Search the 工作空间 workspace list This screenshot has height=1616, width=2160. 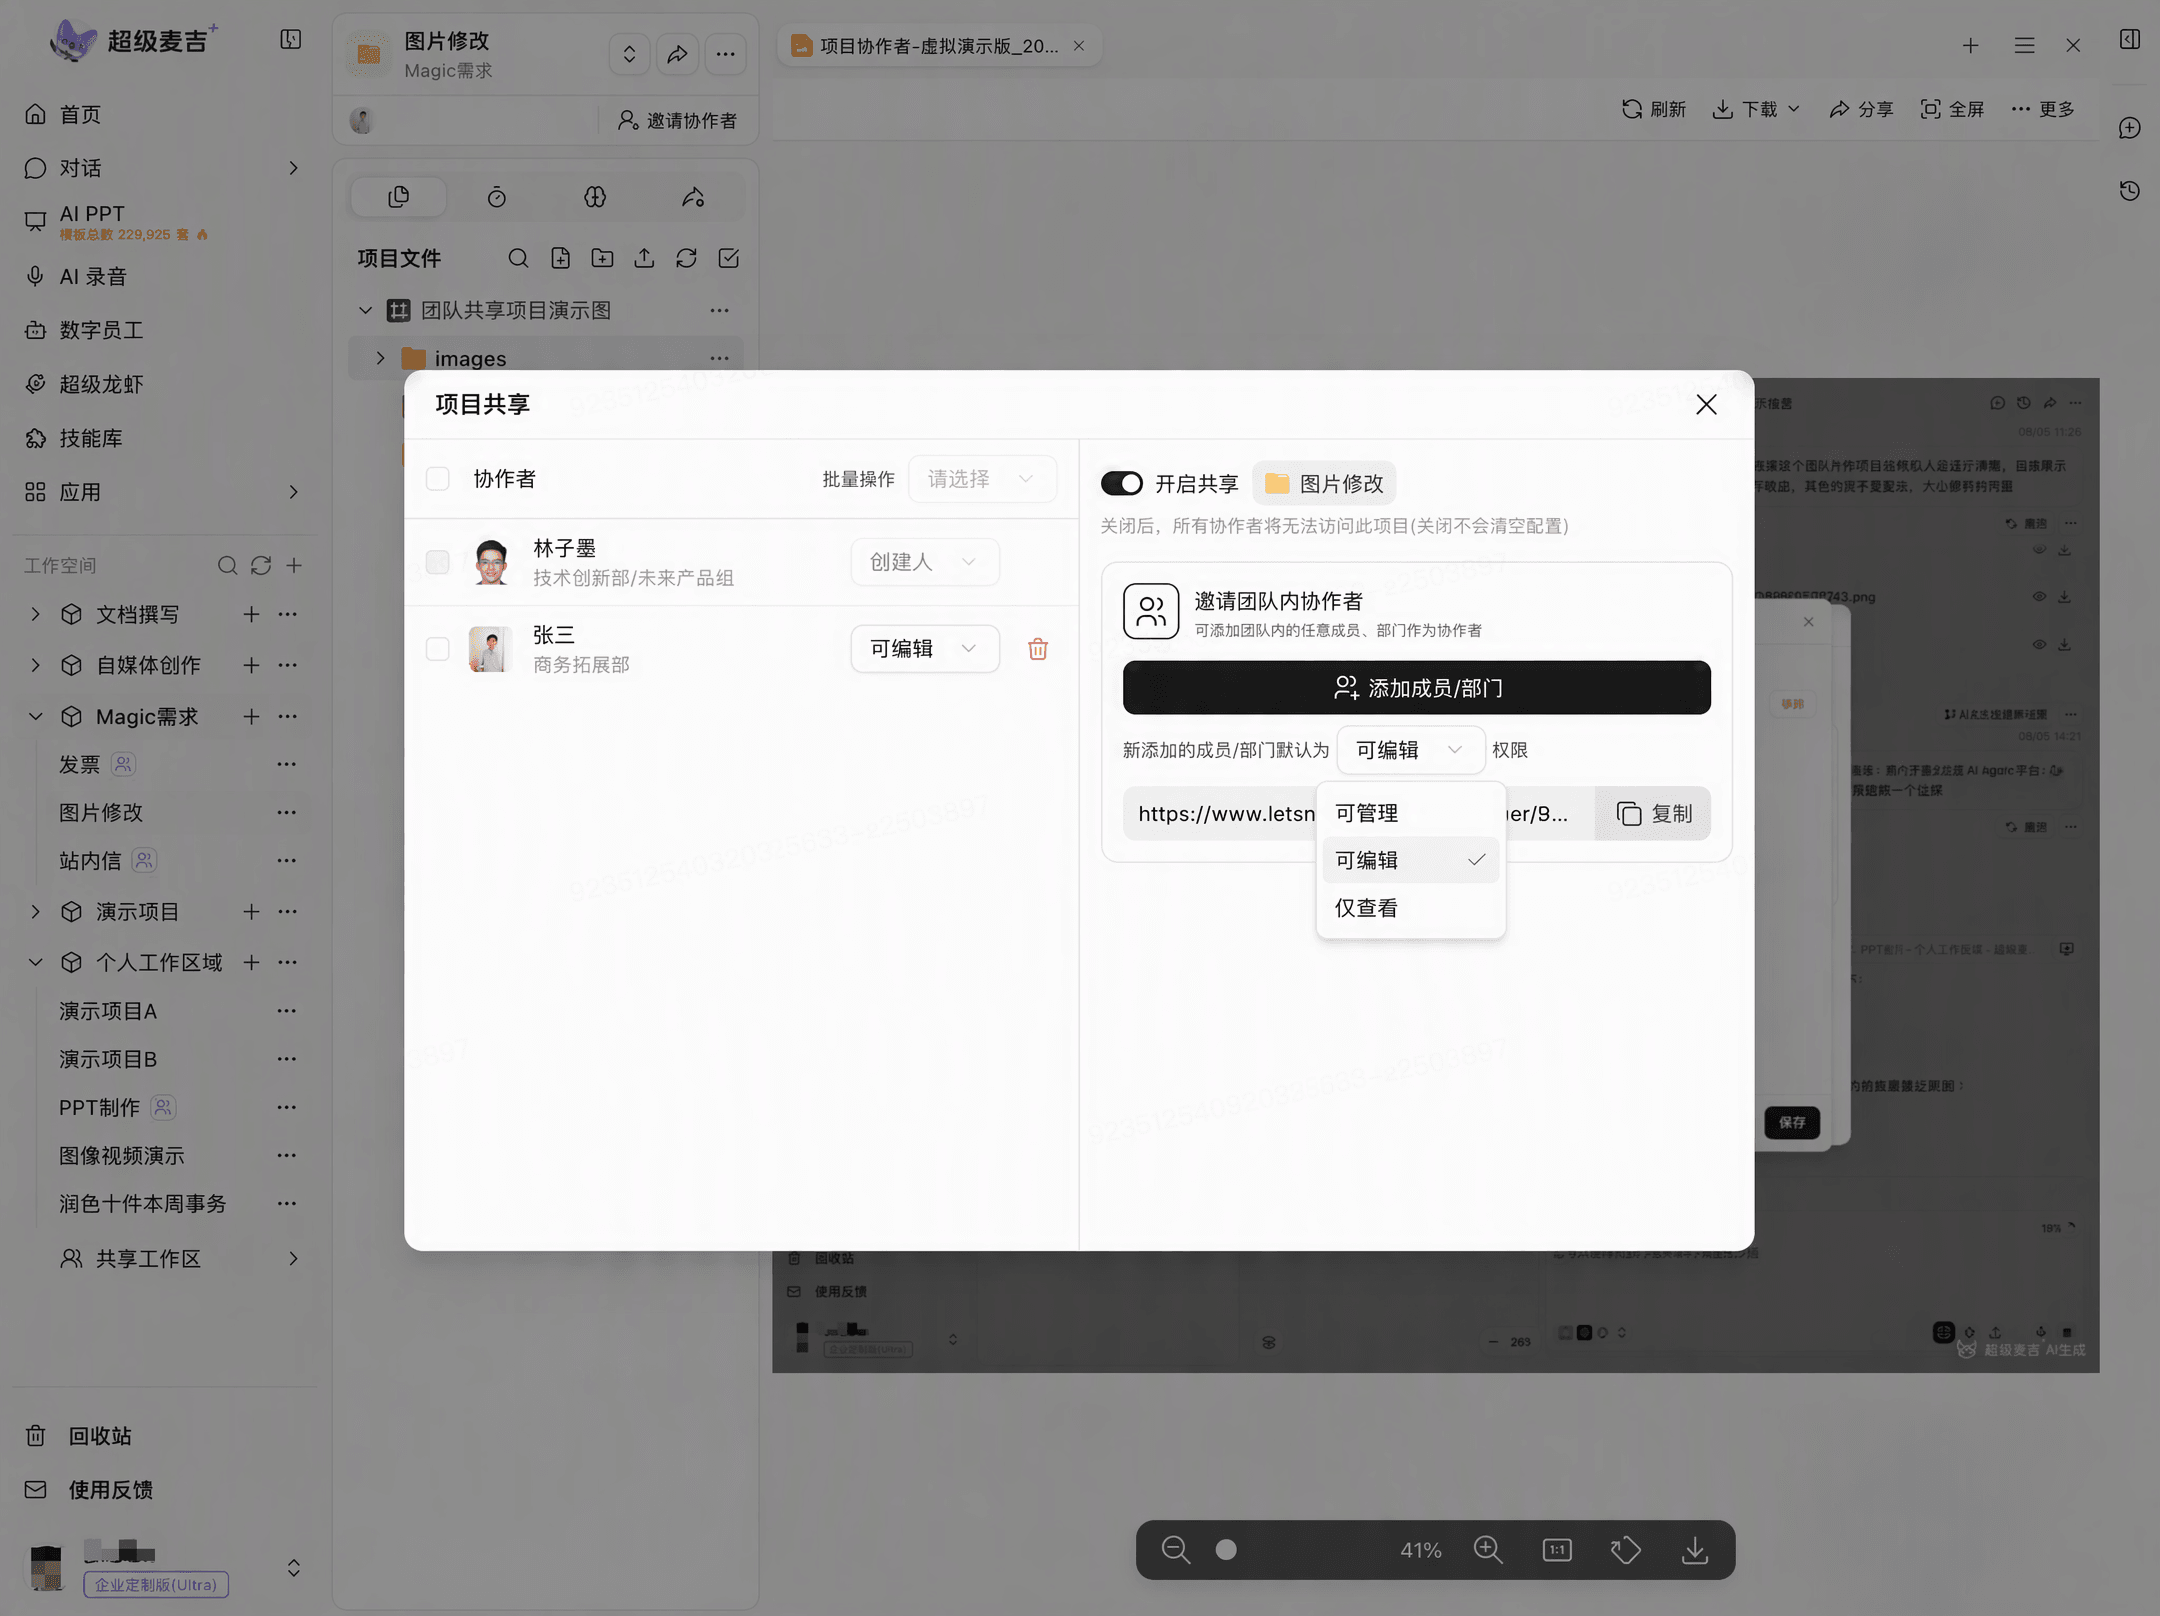tap(227, 566)
